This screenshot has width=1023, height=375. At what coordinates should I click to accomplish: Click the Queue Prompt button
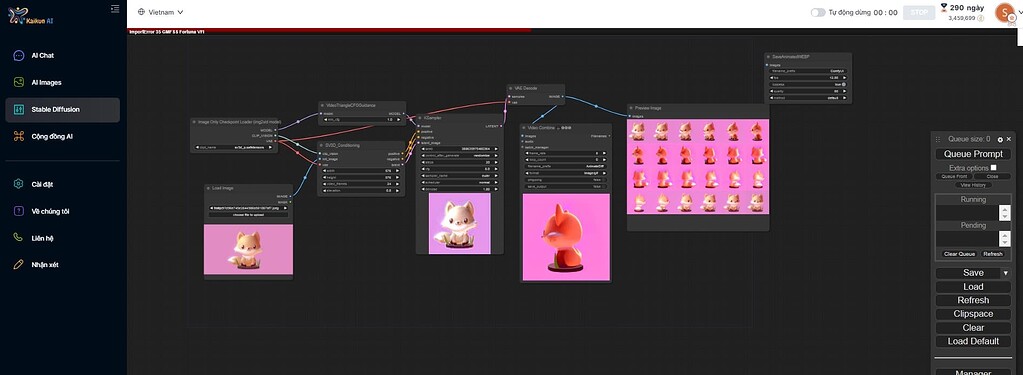(973, 154)
